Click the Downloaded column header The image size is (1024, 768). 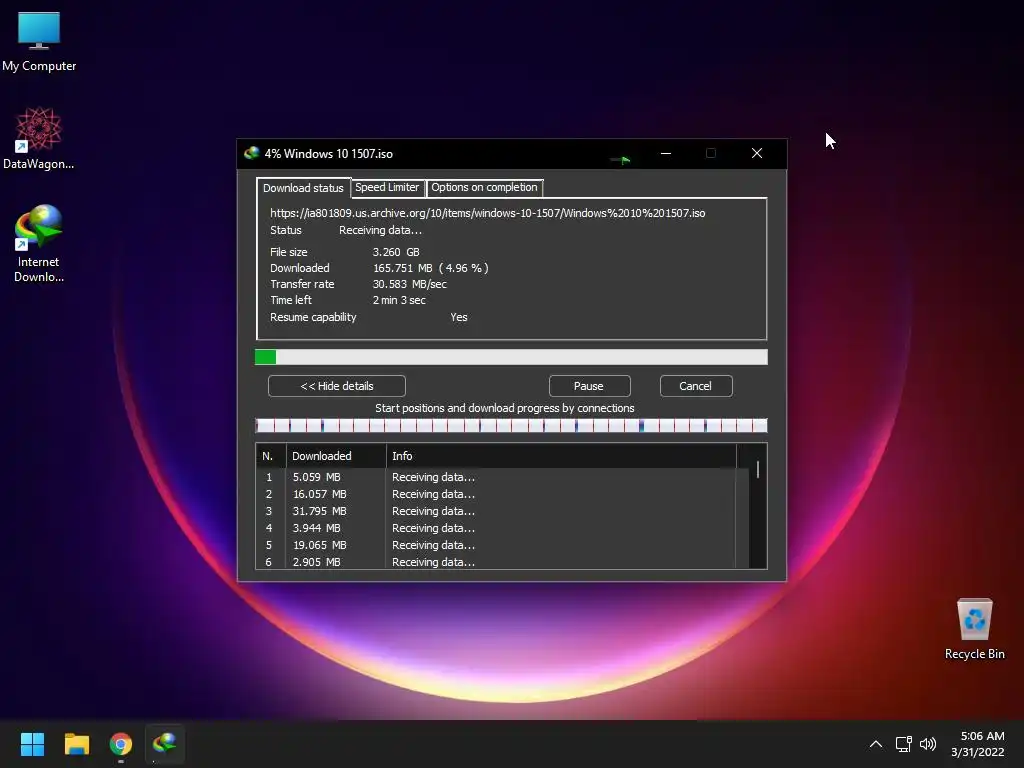(x=336, y=456)
